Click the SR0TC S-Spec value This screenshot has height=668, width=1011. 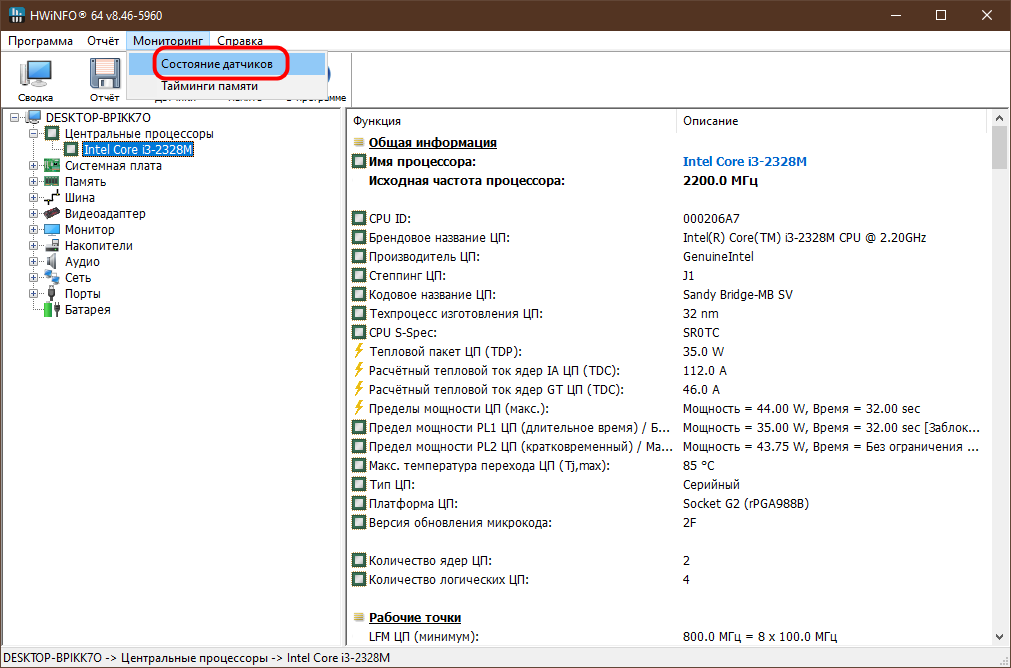(701, 333)
